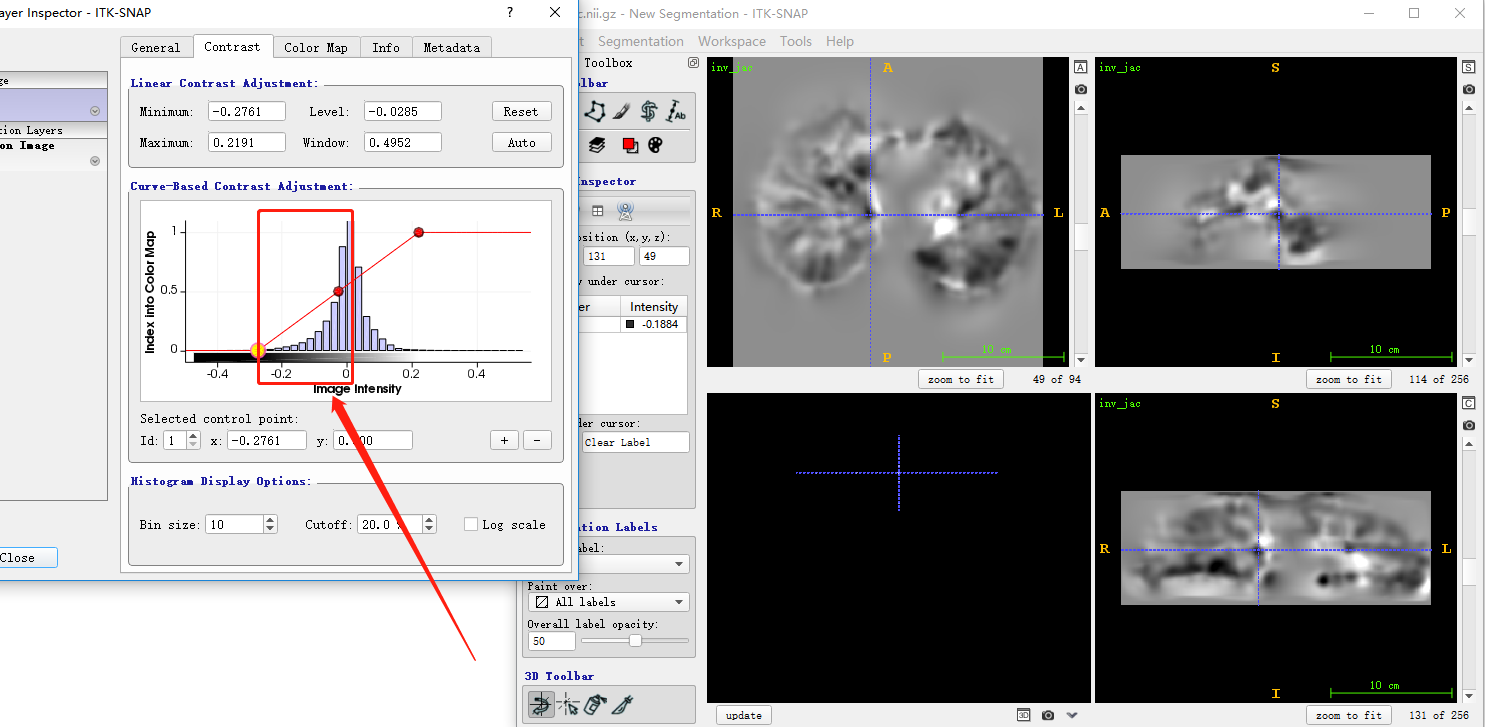This screenshot has width=1485, height=727.
Task: Expand the second layer options arrow
Action: point(95,160)
